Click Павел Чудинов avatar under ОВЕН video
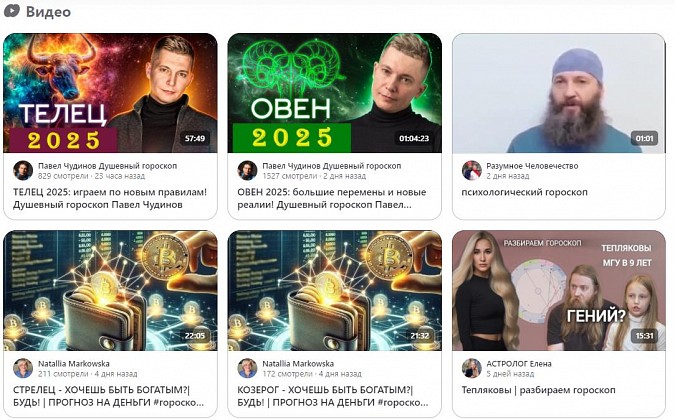 [247, 170]
